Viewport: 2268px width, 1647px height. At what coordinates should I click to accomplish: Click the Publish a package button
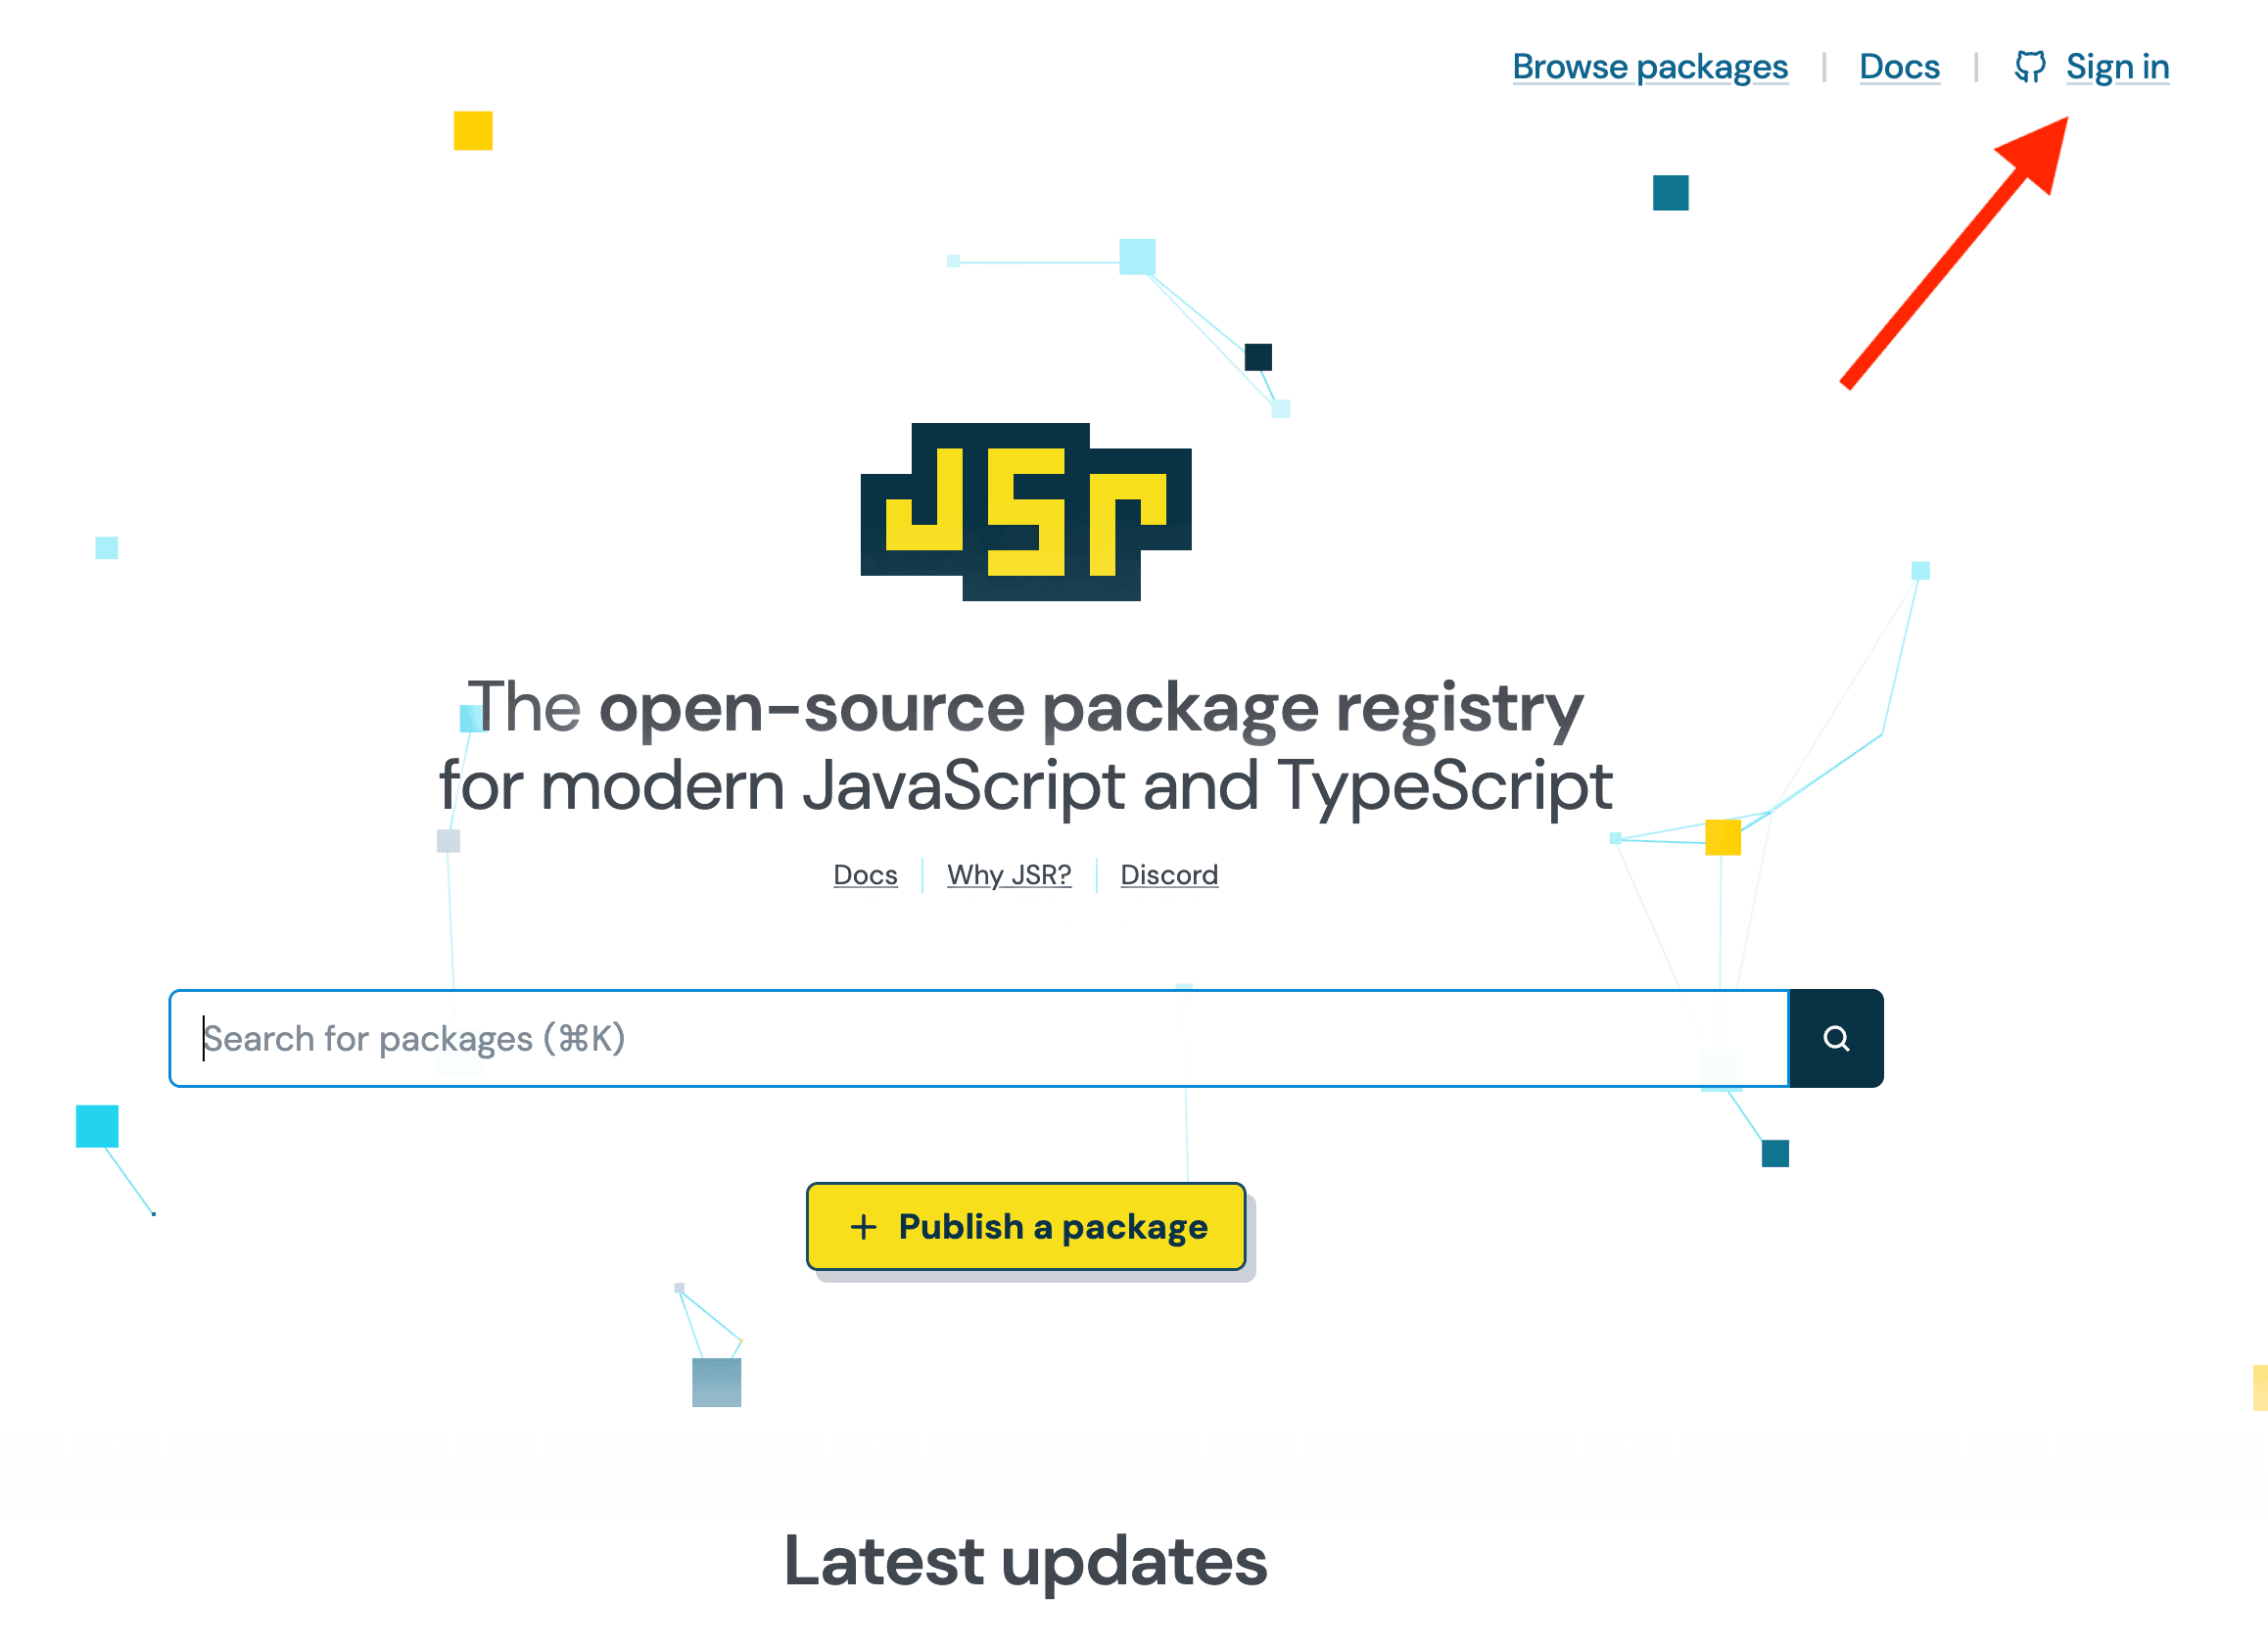1026,1227
